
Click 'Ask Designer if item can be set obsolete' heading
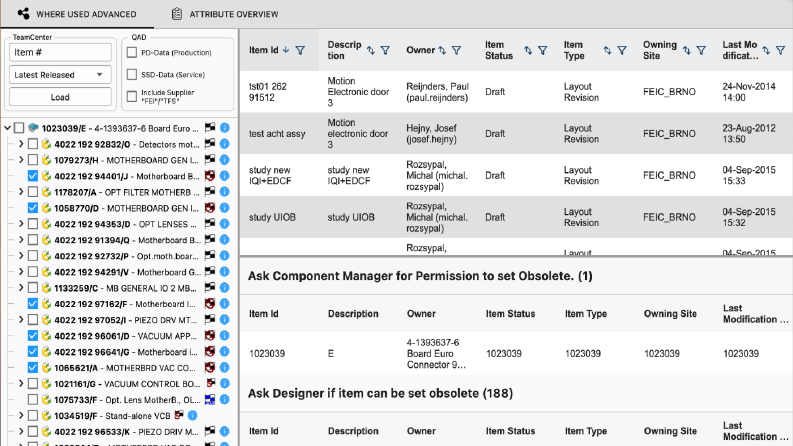point(380,393)
